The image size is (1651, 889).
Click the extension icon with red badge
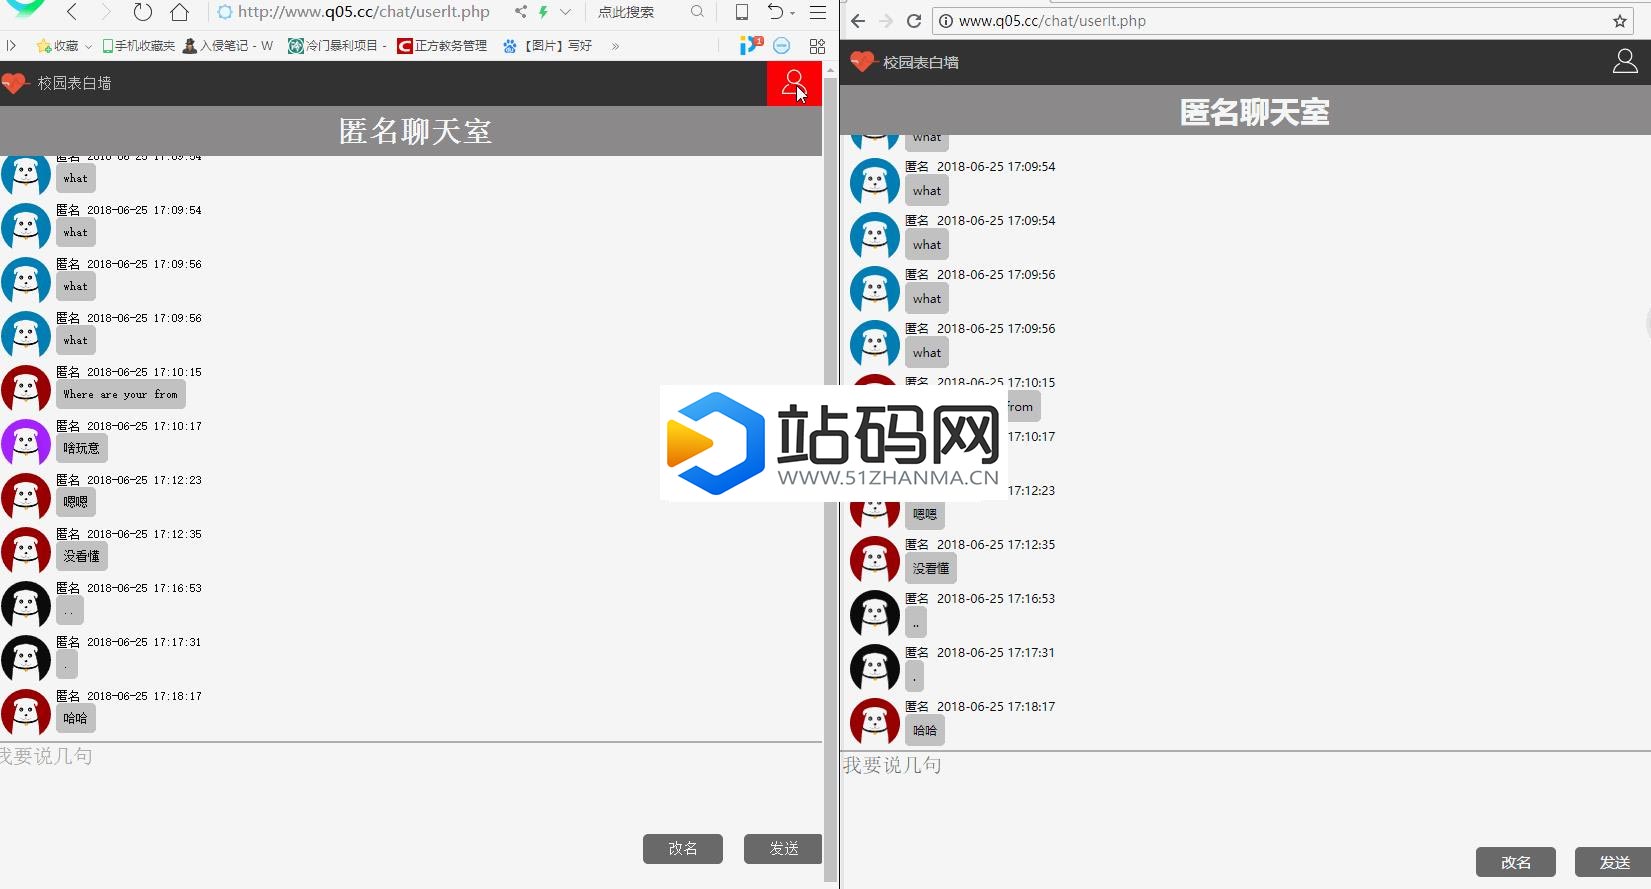pos(751,45)
